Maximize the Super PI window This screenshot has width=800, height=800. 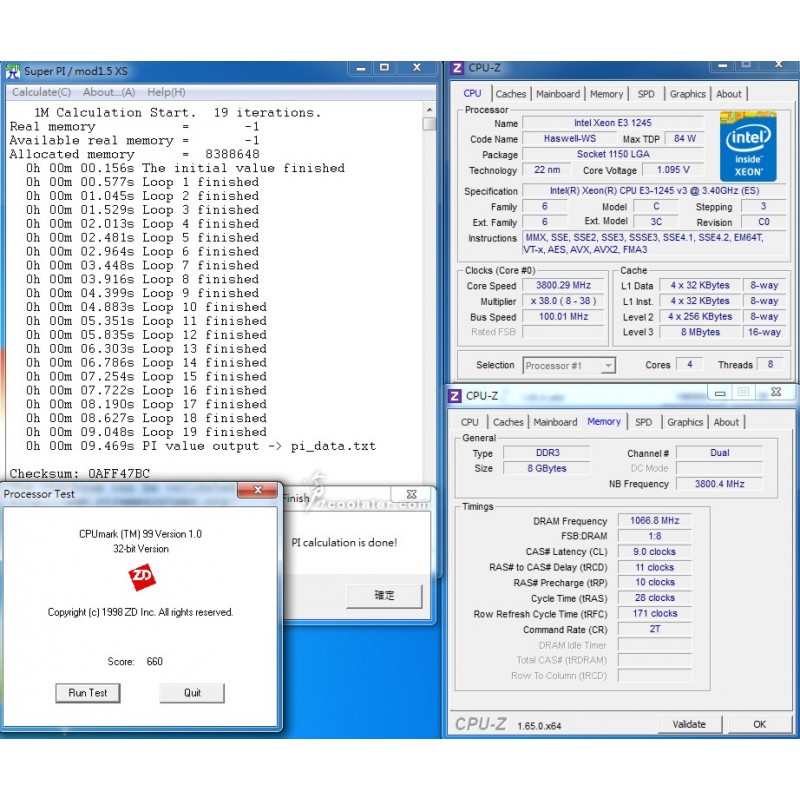(385, 68)
